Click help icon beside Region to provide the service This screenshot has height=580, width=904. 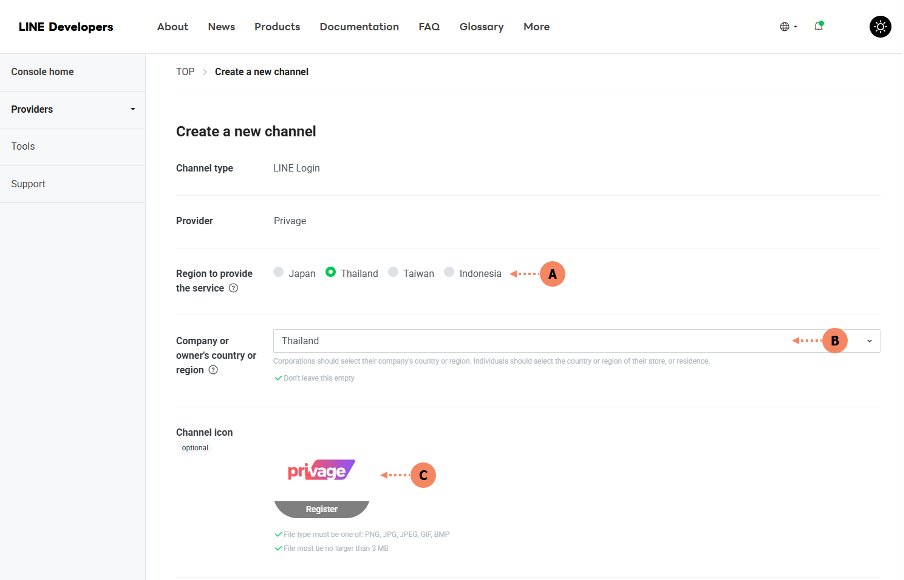click(x=233, y=288)
